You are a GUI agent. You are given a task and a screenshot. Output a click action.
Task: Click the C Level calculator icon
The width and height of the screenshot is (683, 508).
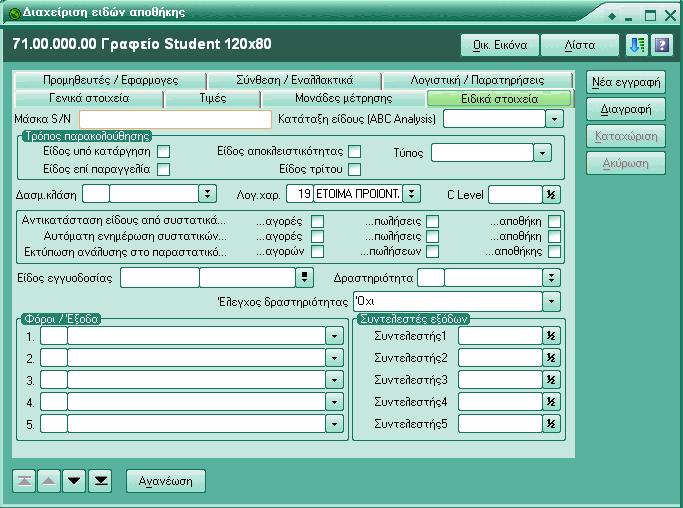click(551, 194)
